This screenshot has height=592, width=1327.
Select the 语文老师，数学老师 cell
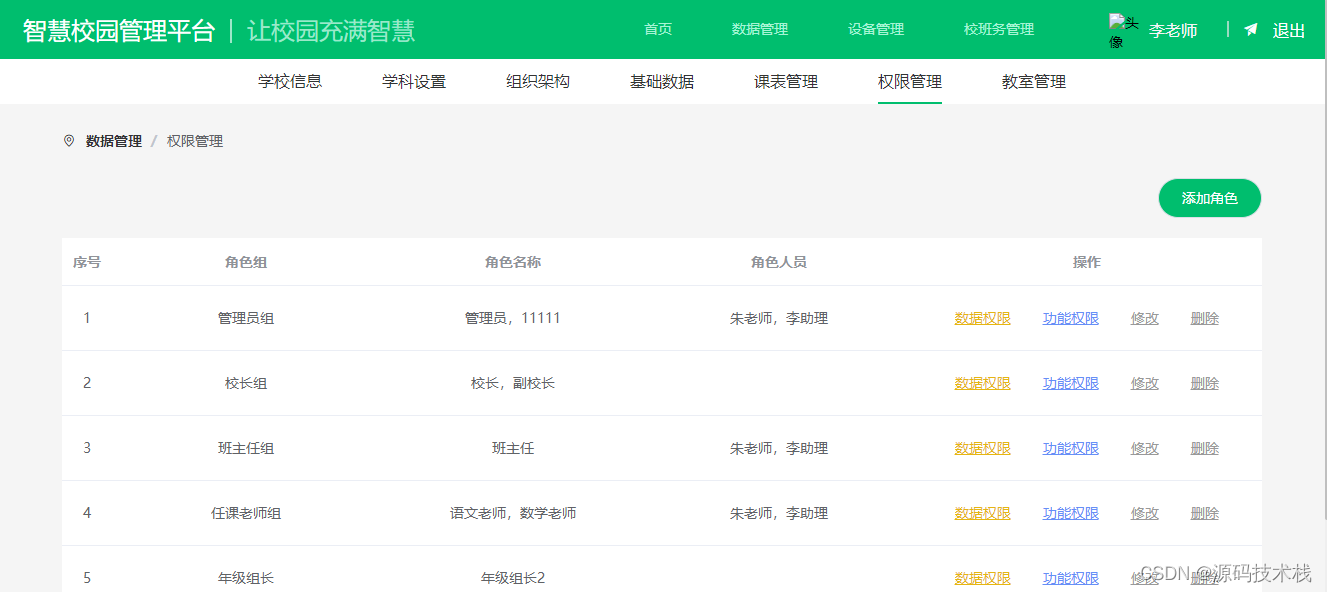[513, 513]
